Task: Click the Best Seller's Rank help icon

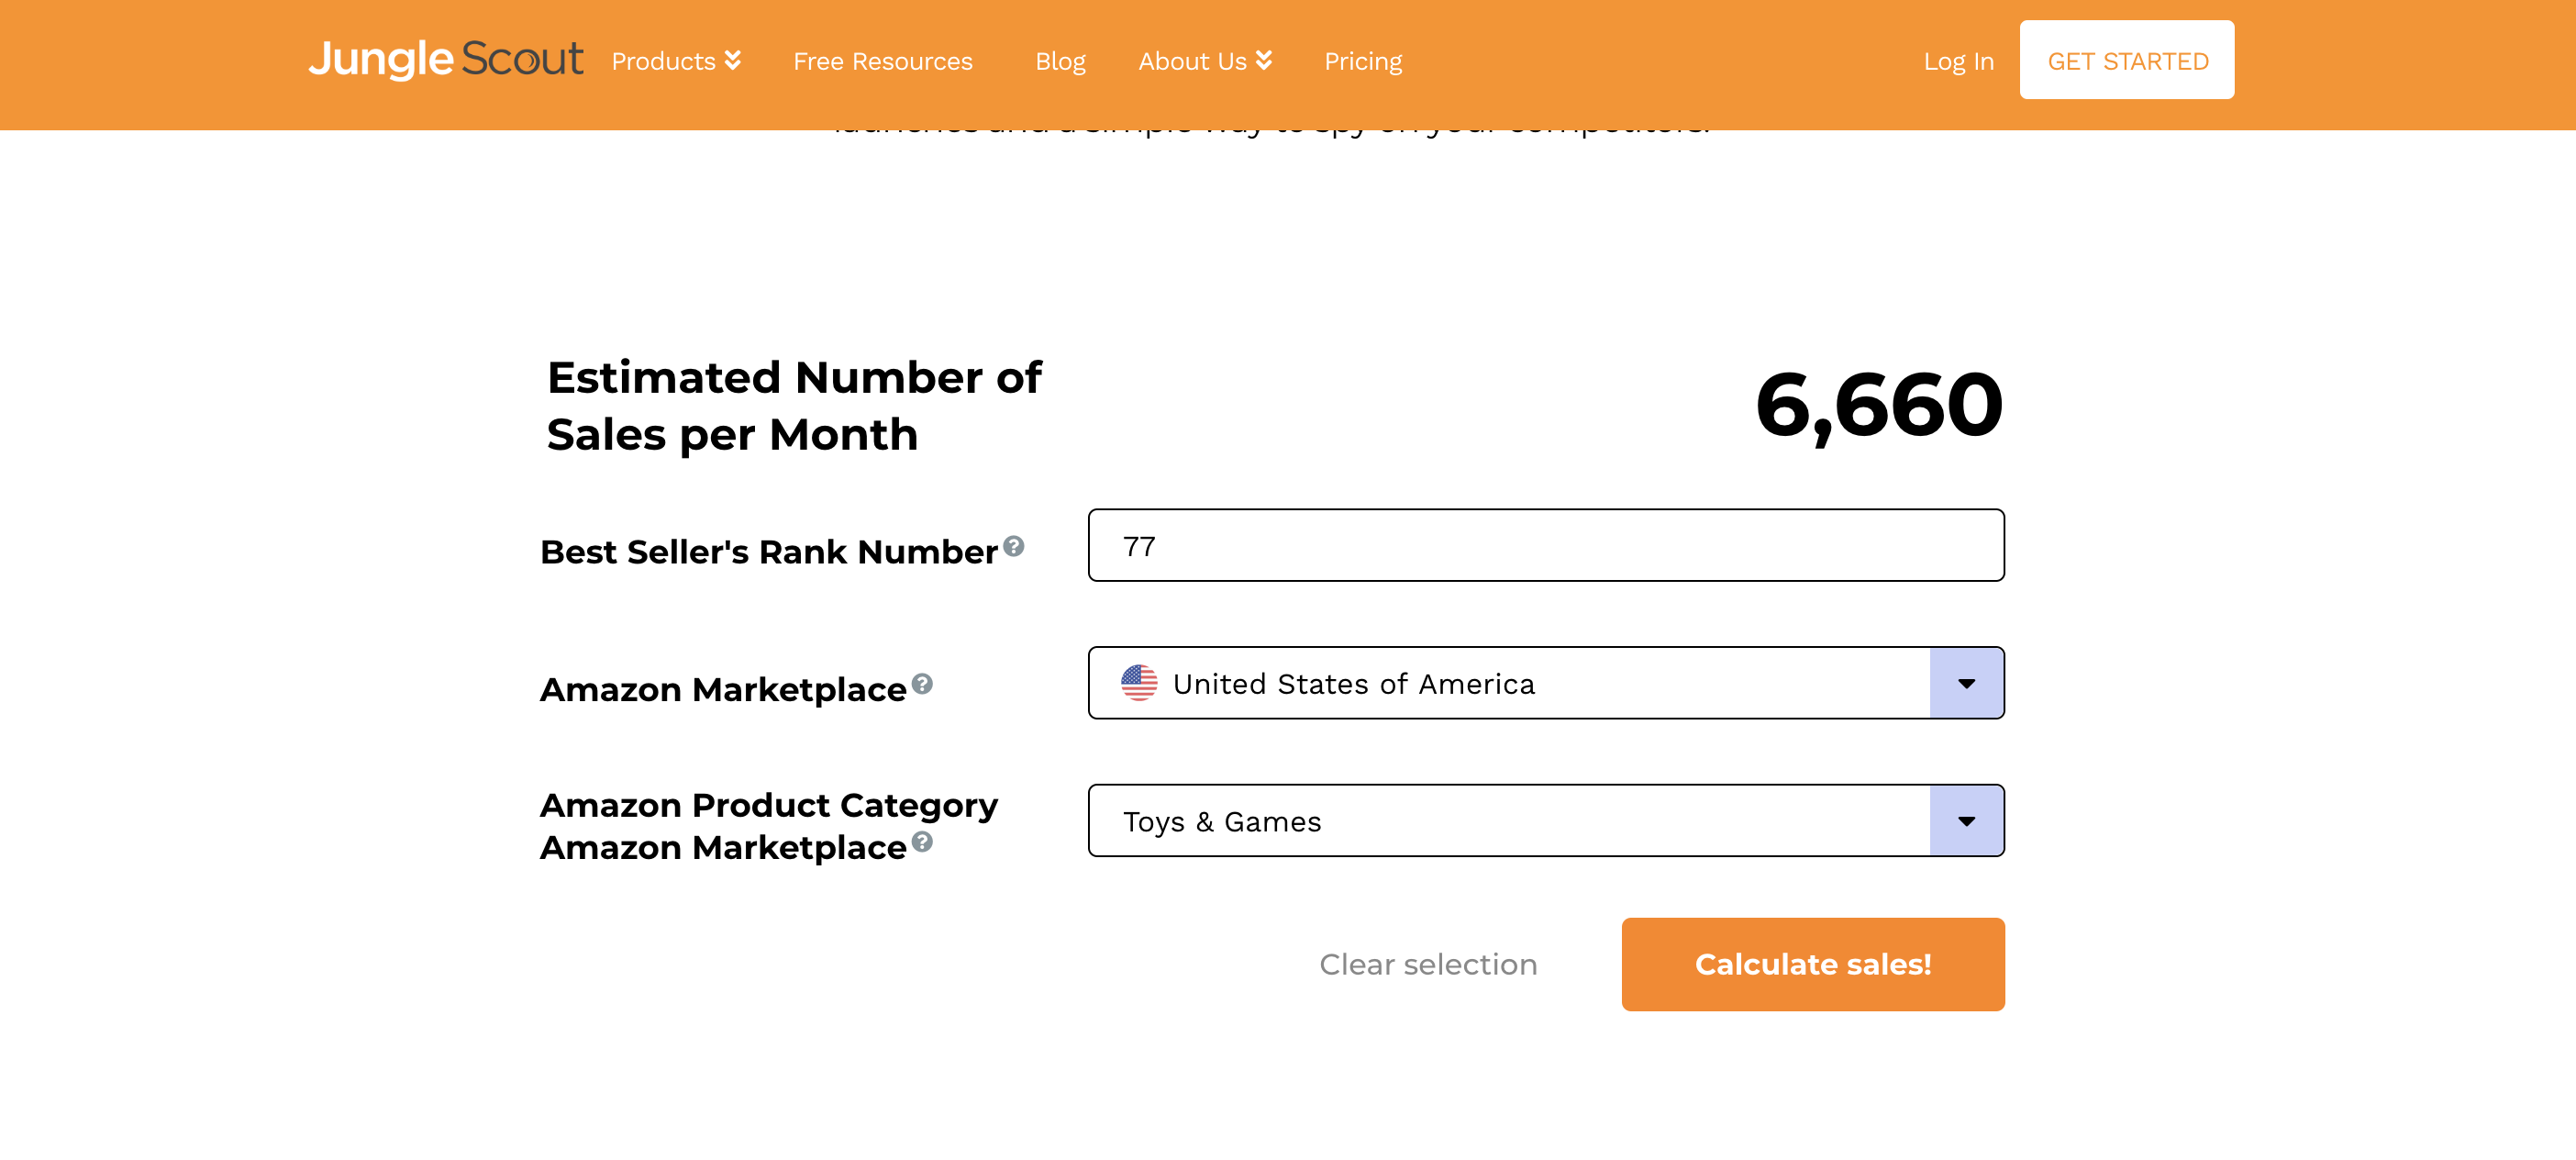Action: coord(1013,546)
